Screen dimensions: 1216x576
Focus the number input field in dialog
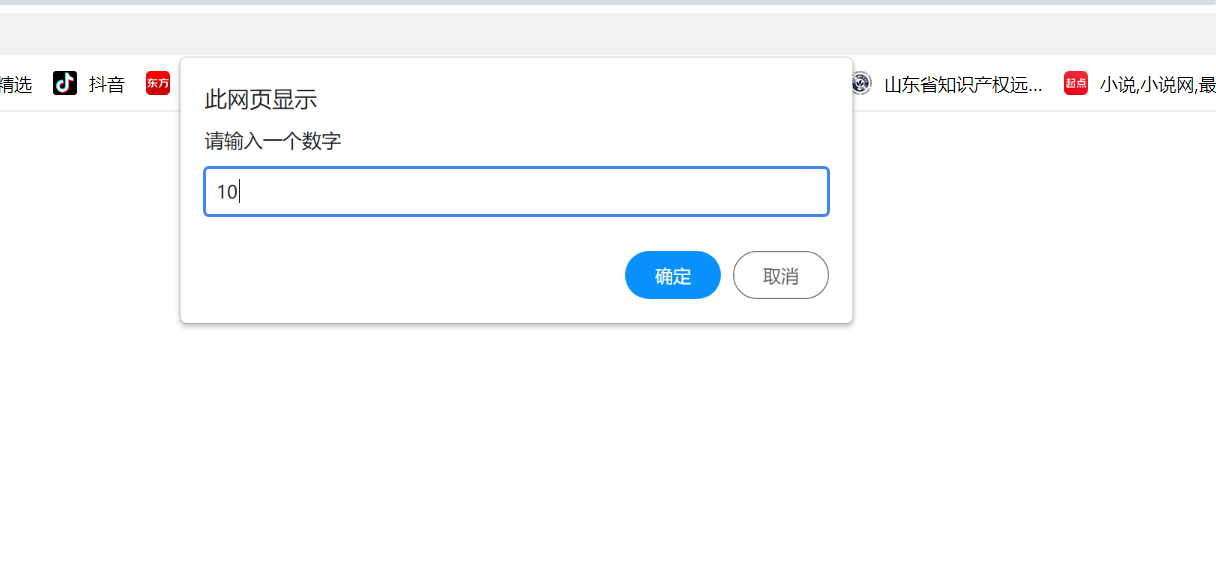click(x=516, y=191)
